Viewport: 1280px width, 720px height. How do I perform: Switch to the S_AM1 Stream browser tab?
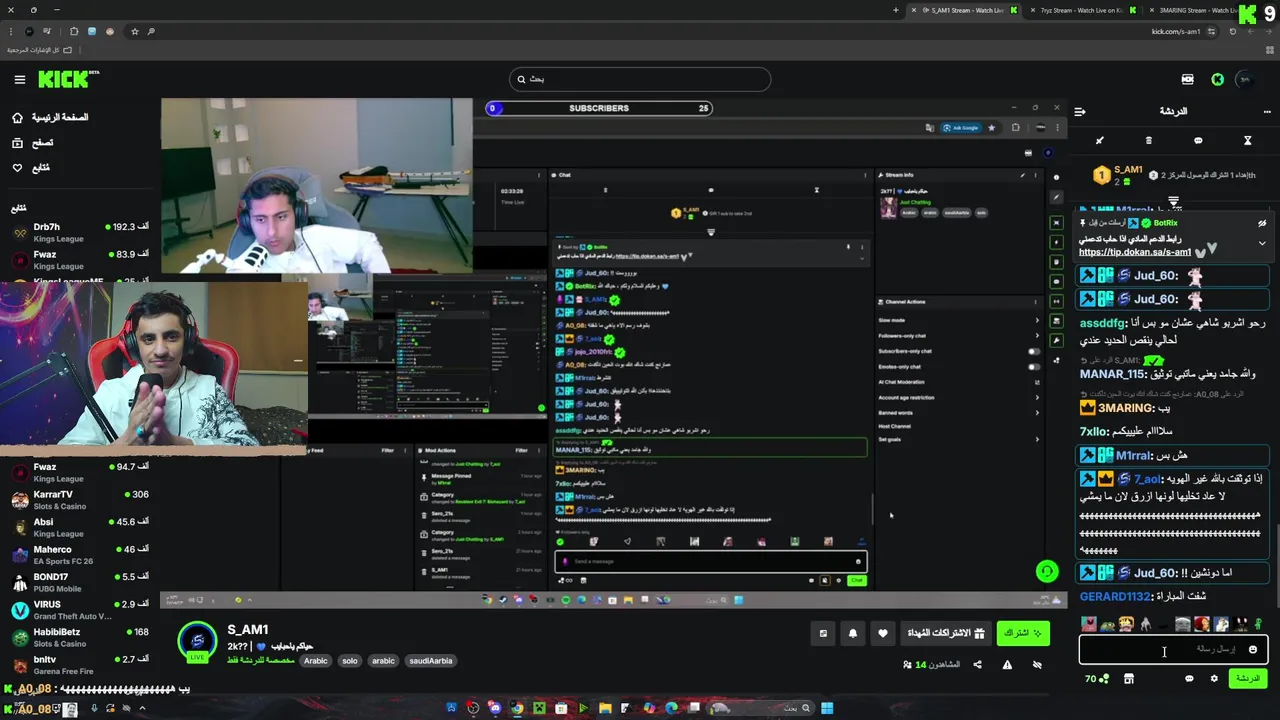click(x=965, y=10)
